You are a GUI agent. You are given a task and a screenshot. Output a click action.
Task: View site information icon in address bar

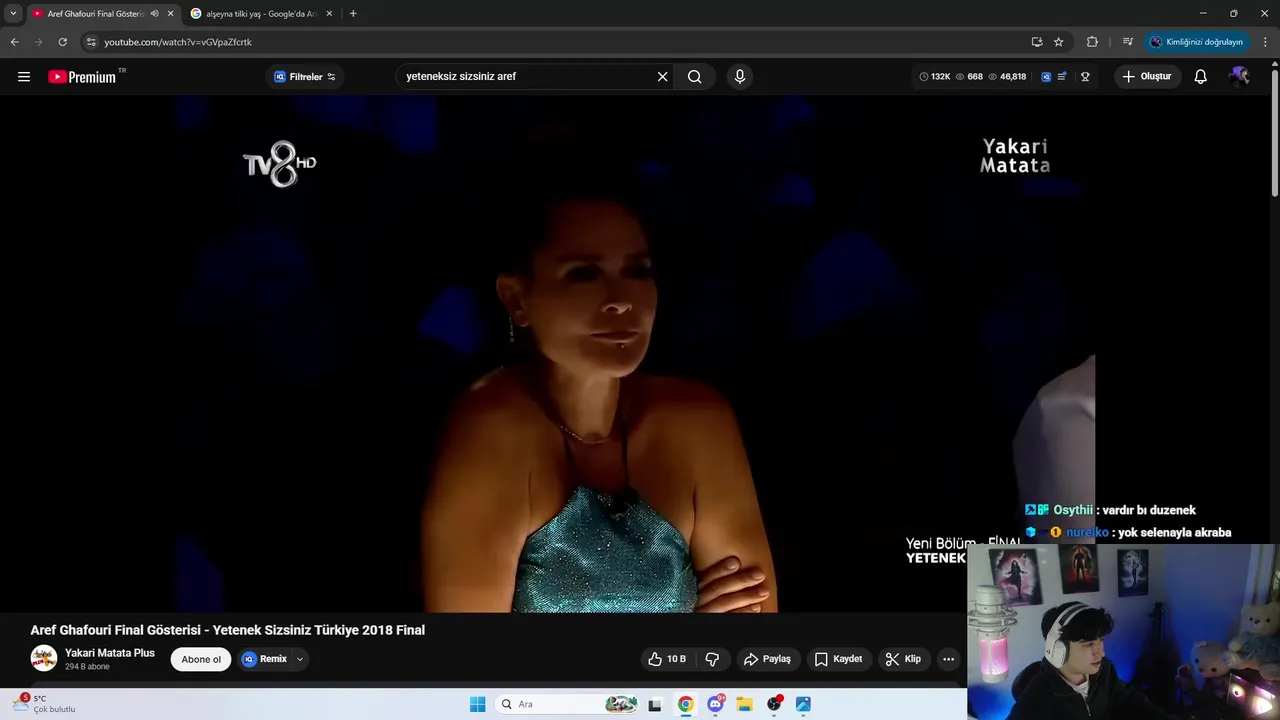click(91, 42)
